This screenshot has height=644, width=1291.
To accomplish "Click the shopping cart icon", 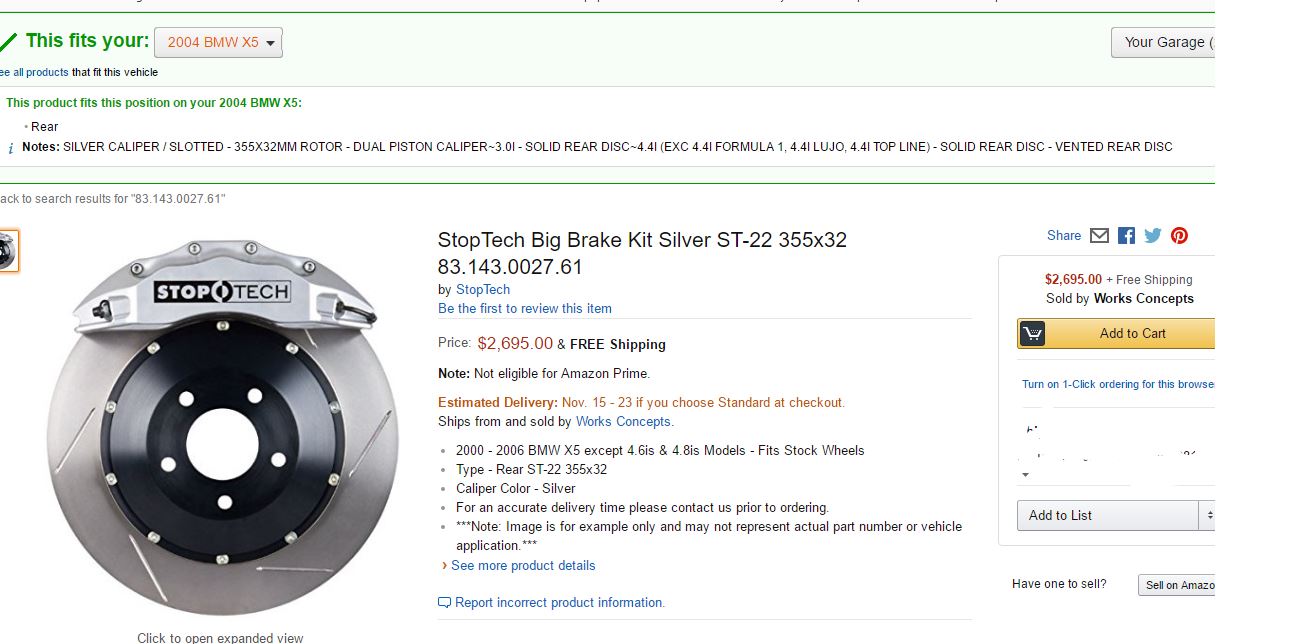I will pyautogui.click(x=1032, y=334).
